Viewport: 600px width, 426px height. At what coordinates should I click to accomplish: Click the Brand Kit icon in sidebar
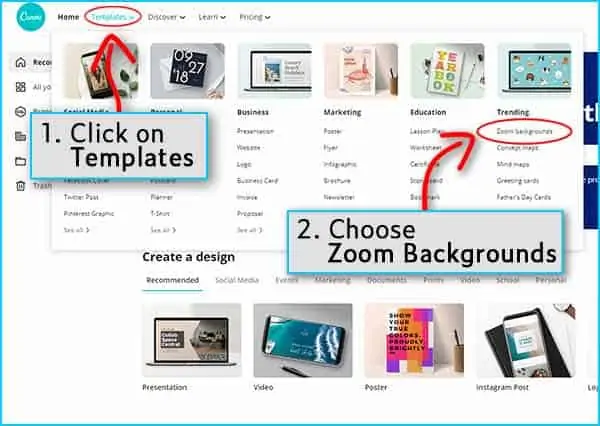tap(21, 112)
